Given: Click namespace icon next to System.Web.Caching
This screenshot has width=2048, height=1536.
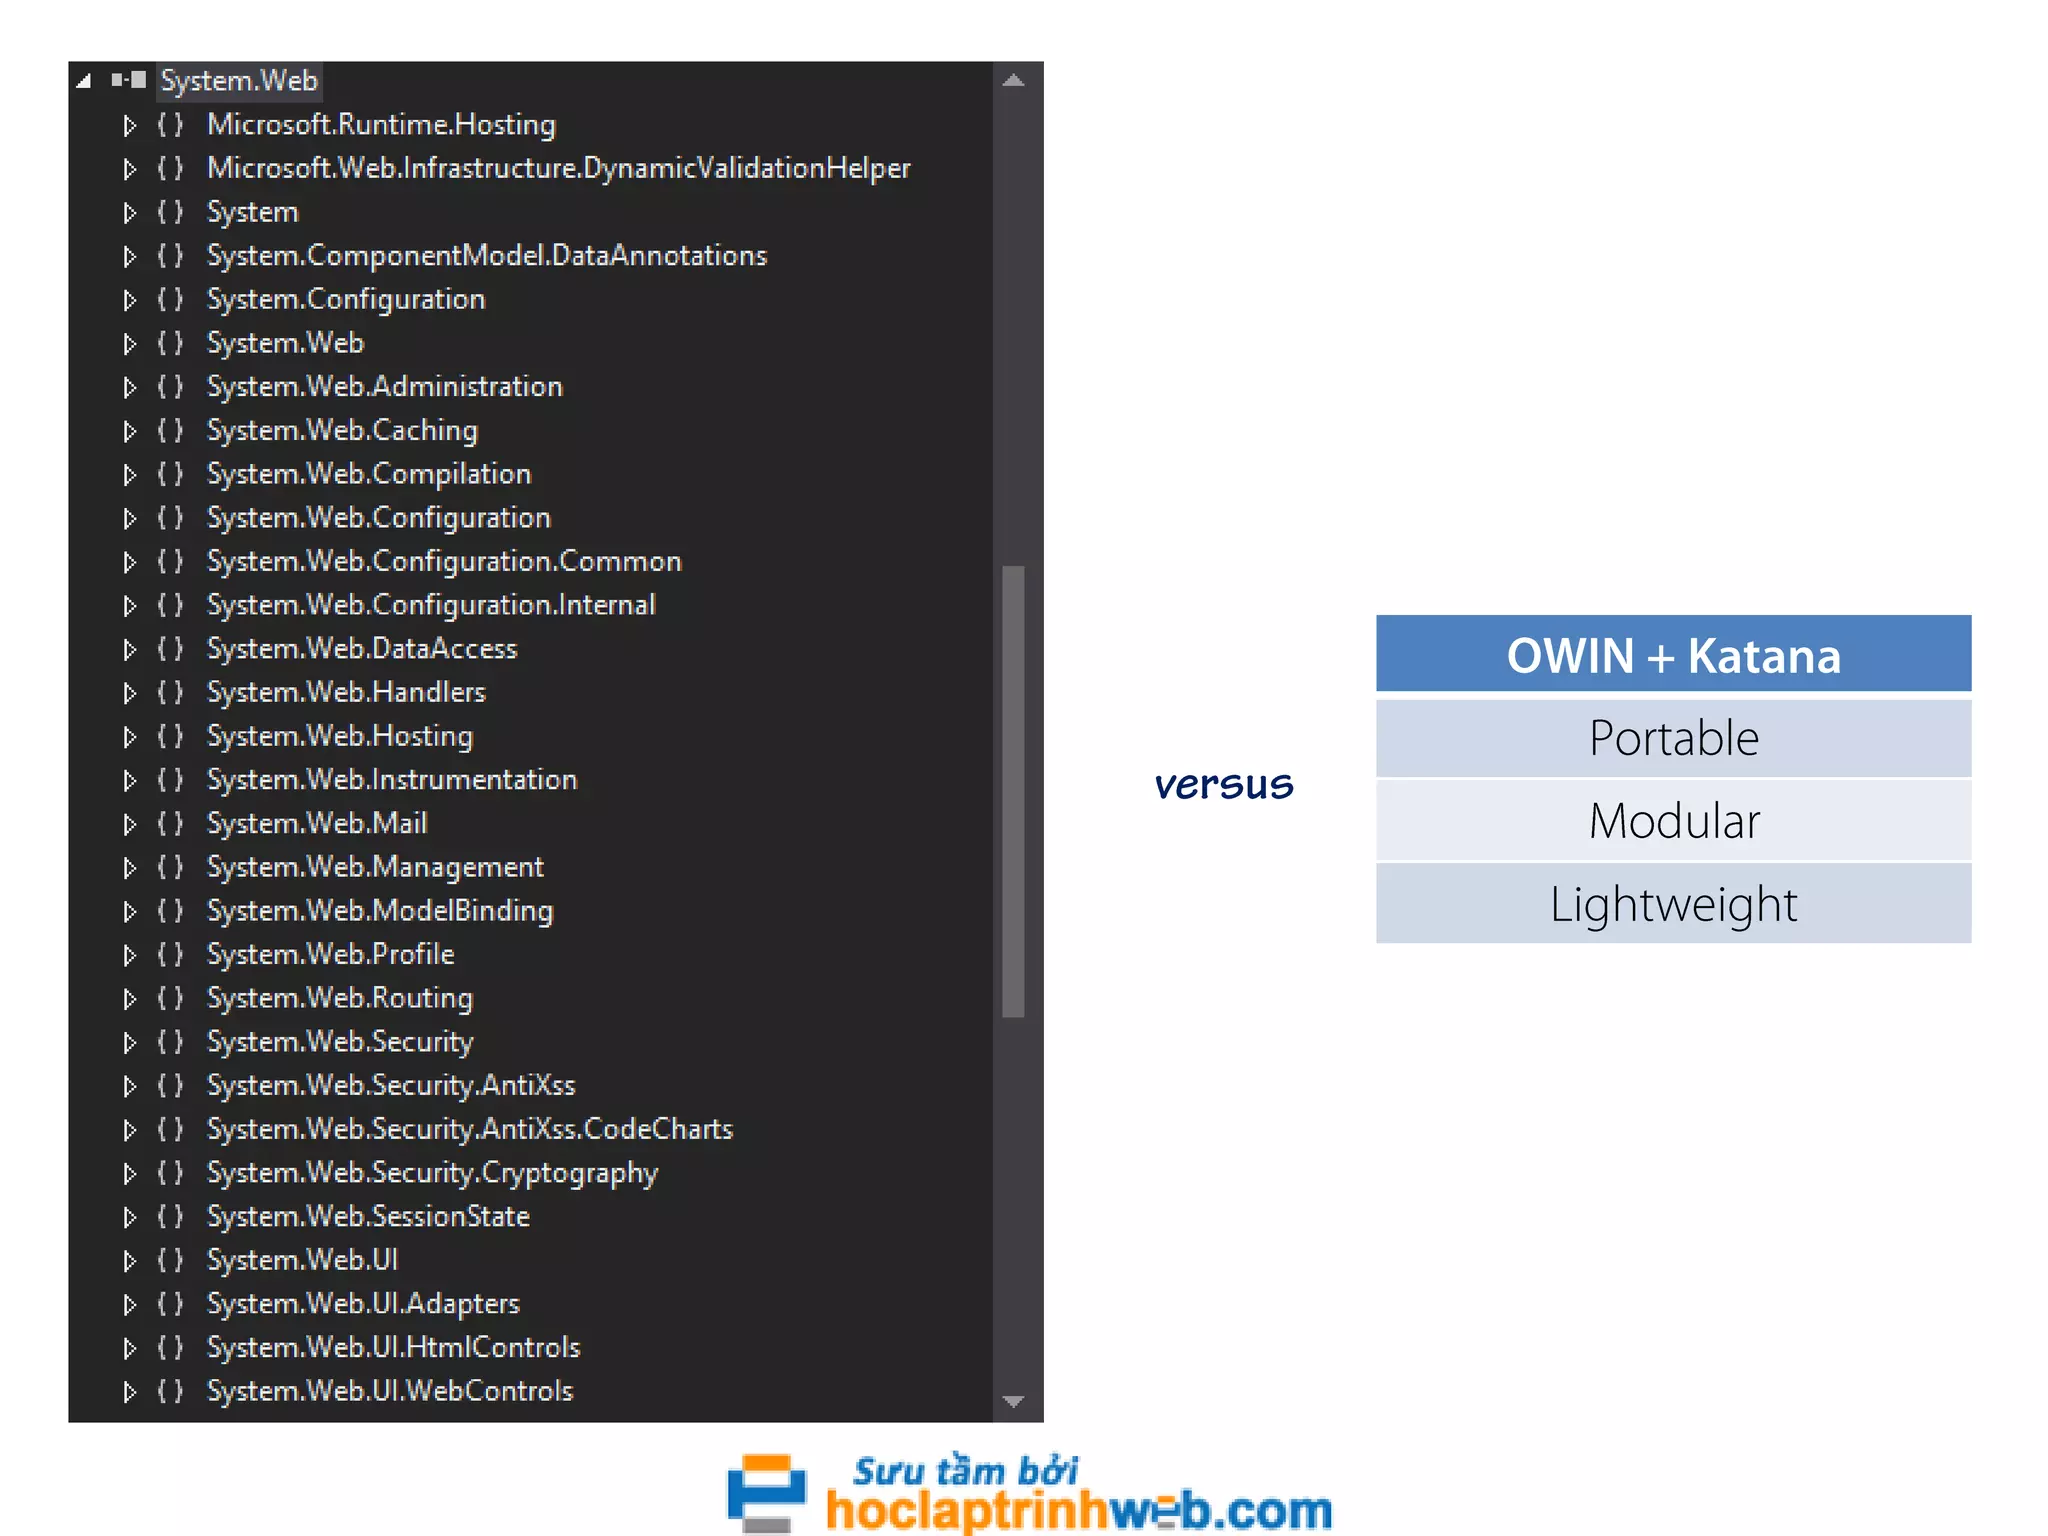Looking at the screenshot, I should coord(170,431).
